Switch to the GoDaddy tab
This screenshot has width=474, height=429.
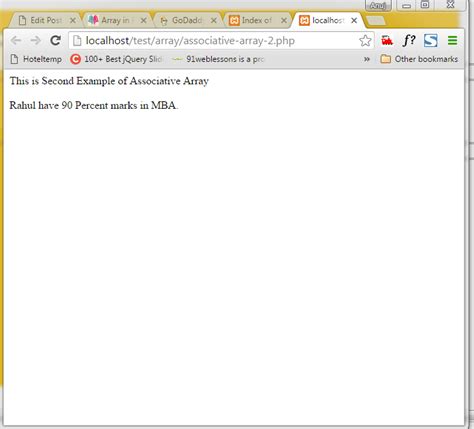tap(187, 20)
